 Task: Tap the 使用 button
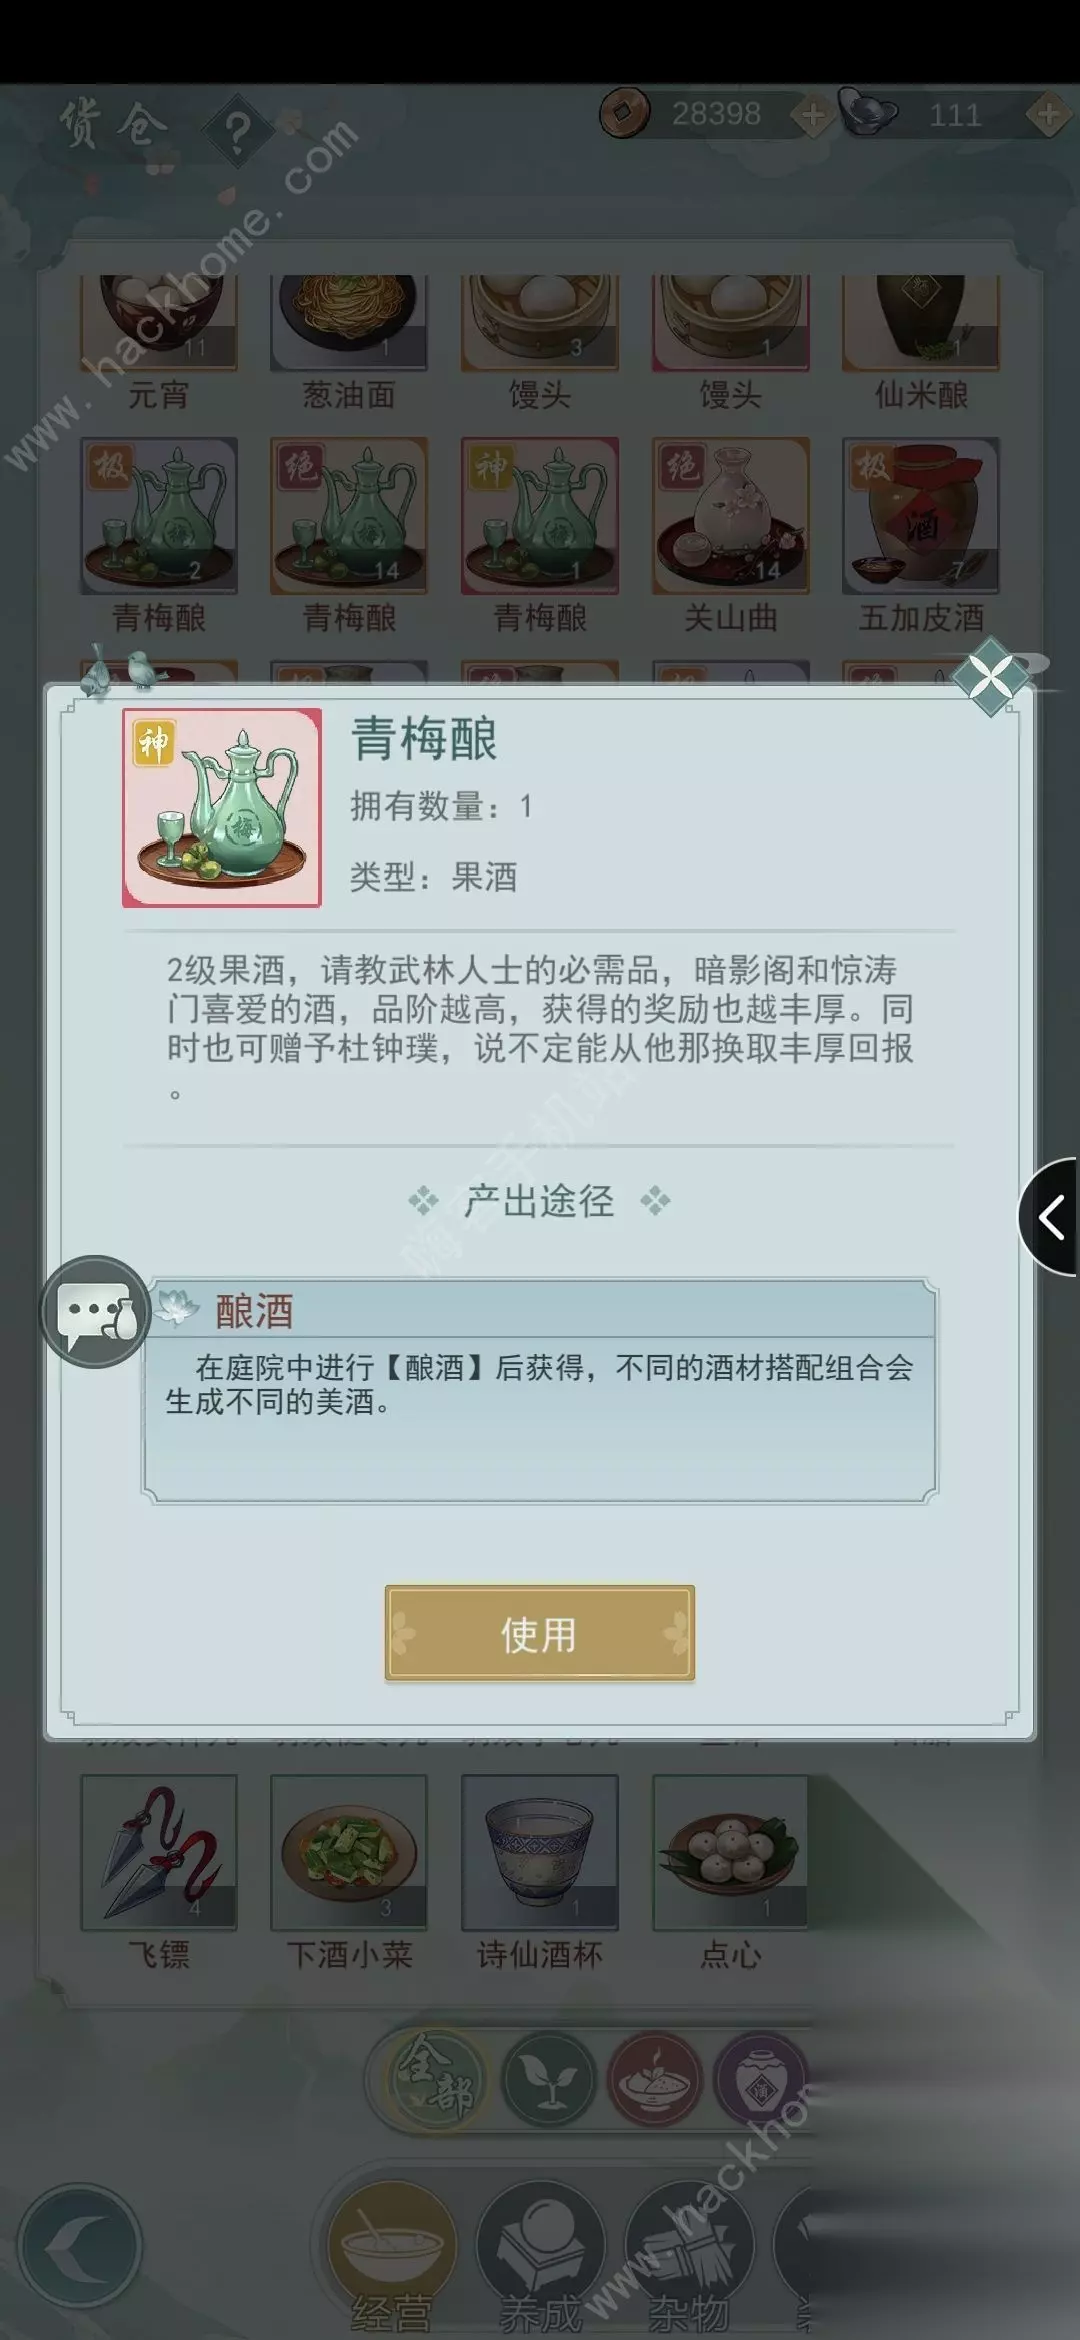(539, 1633)
